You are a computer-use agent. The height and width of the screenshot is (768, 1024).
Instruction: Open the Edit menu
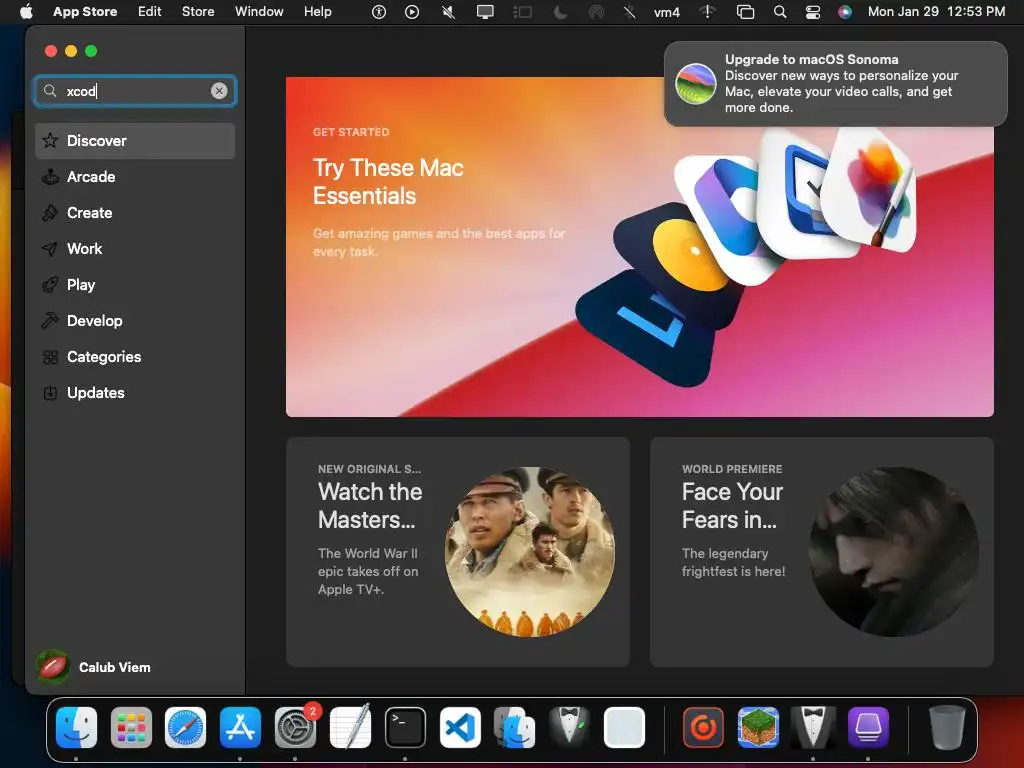[150, 12]
